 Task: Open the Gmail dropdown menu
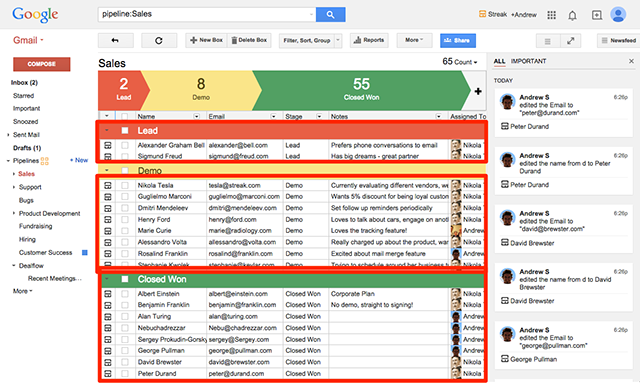(29, 40)
